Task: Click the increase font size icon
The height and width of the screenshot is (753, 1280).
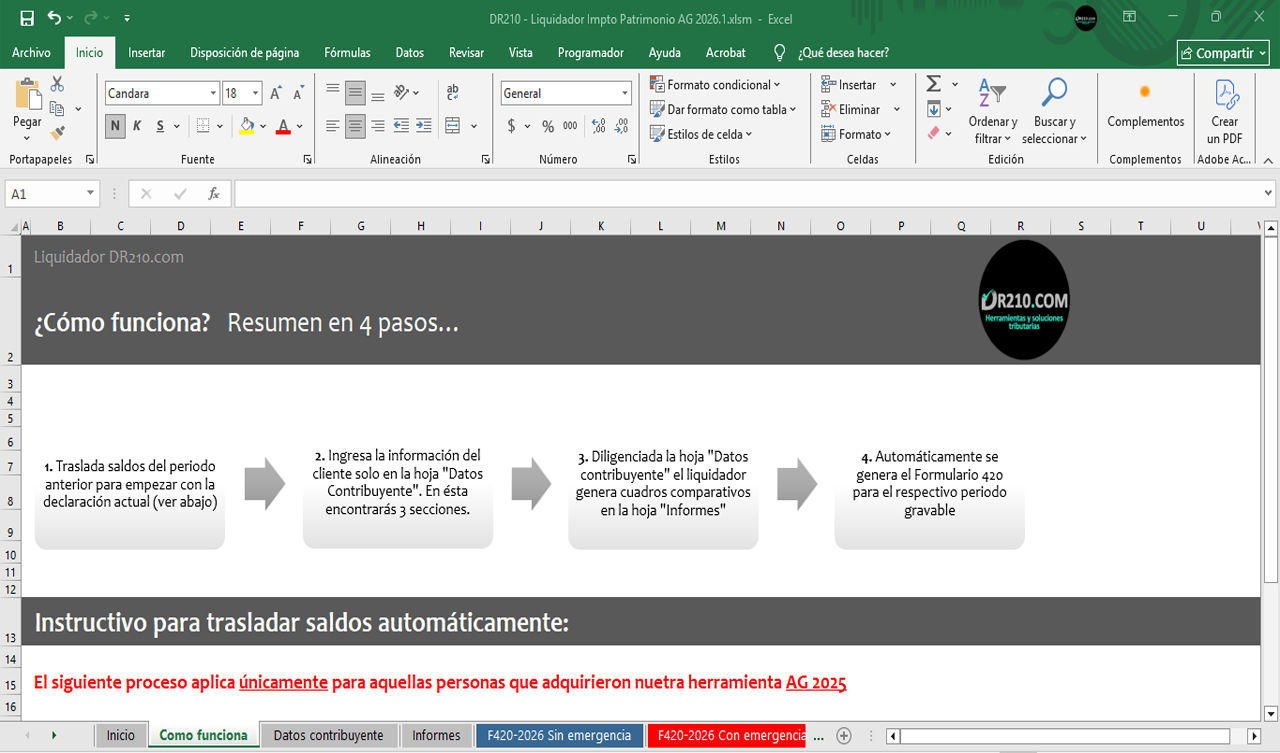Action: [276, 93]
